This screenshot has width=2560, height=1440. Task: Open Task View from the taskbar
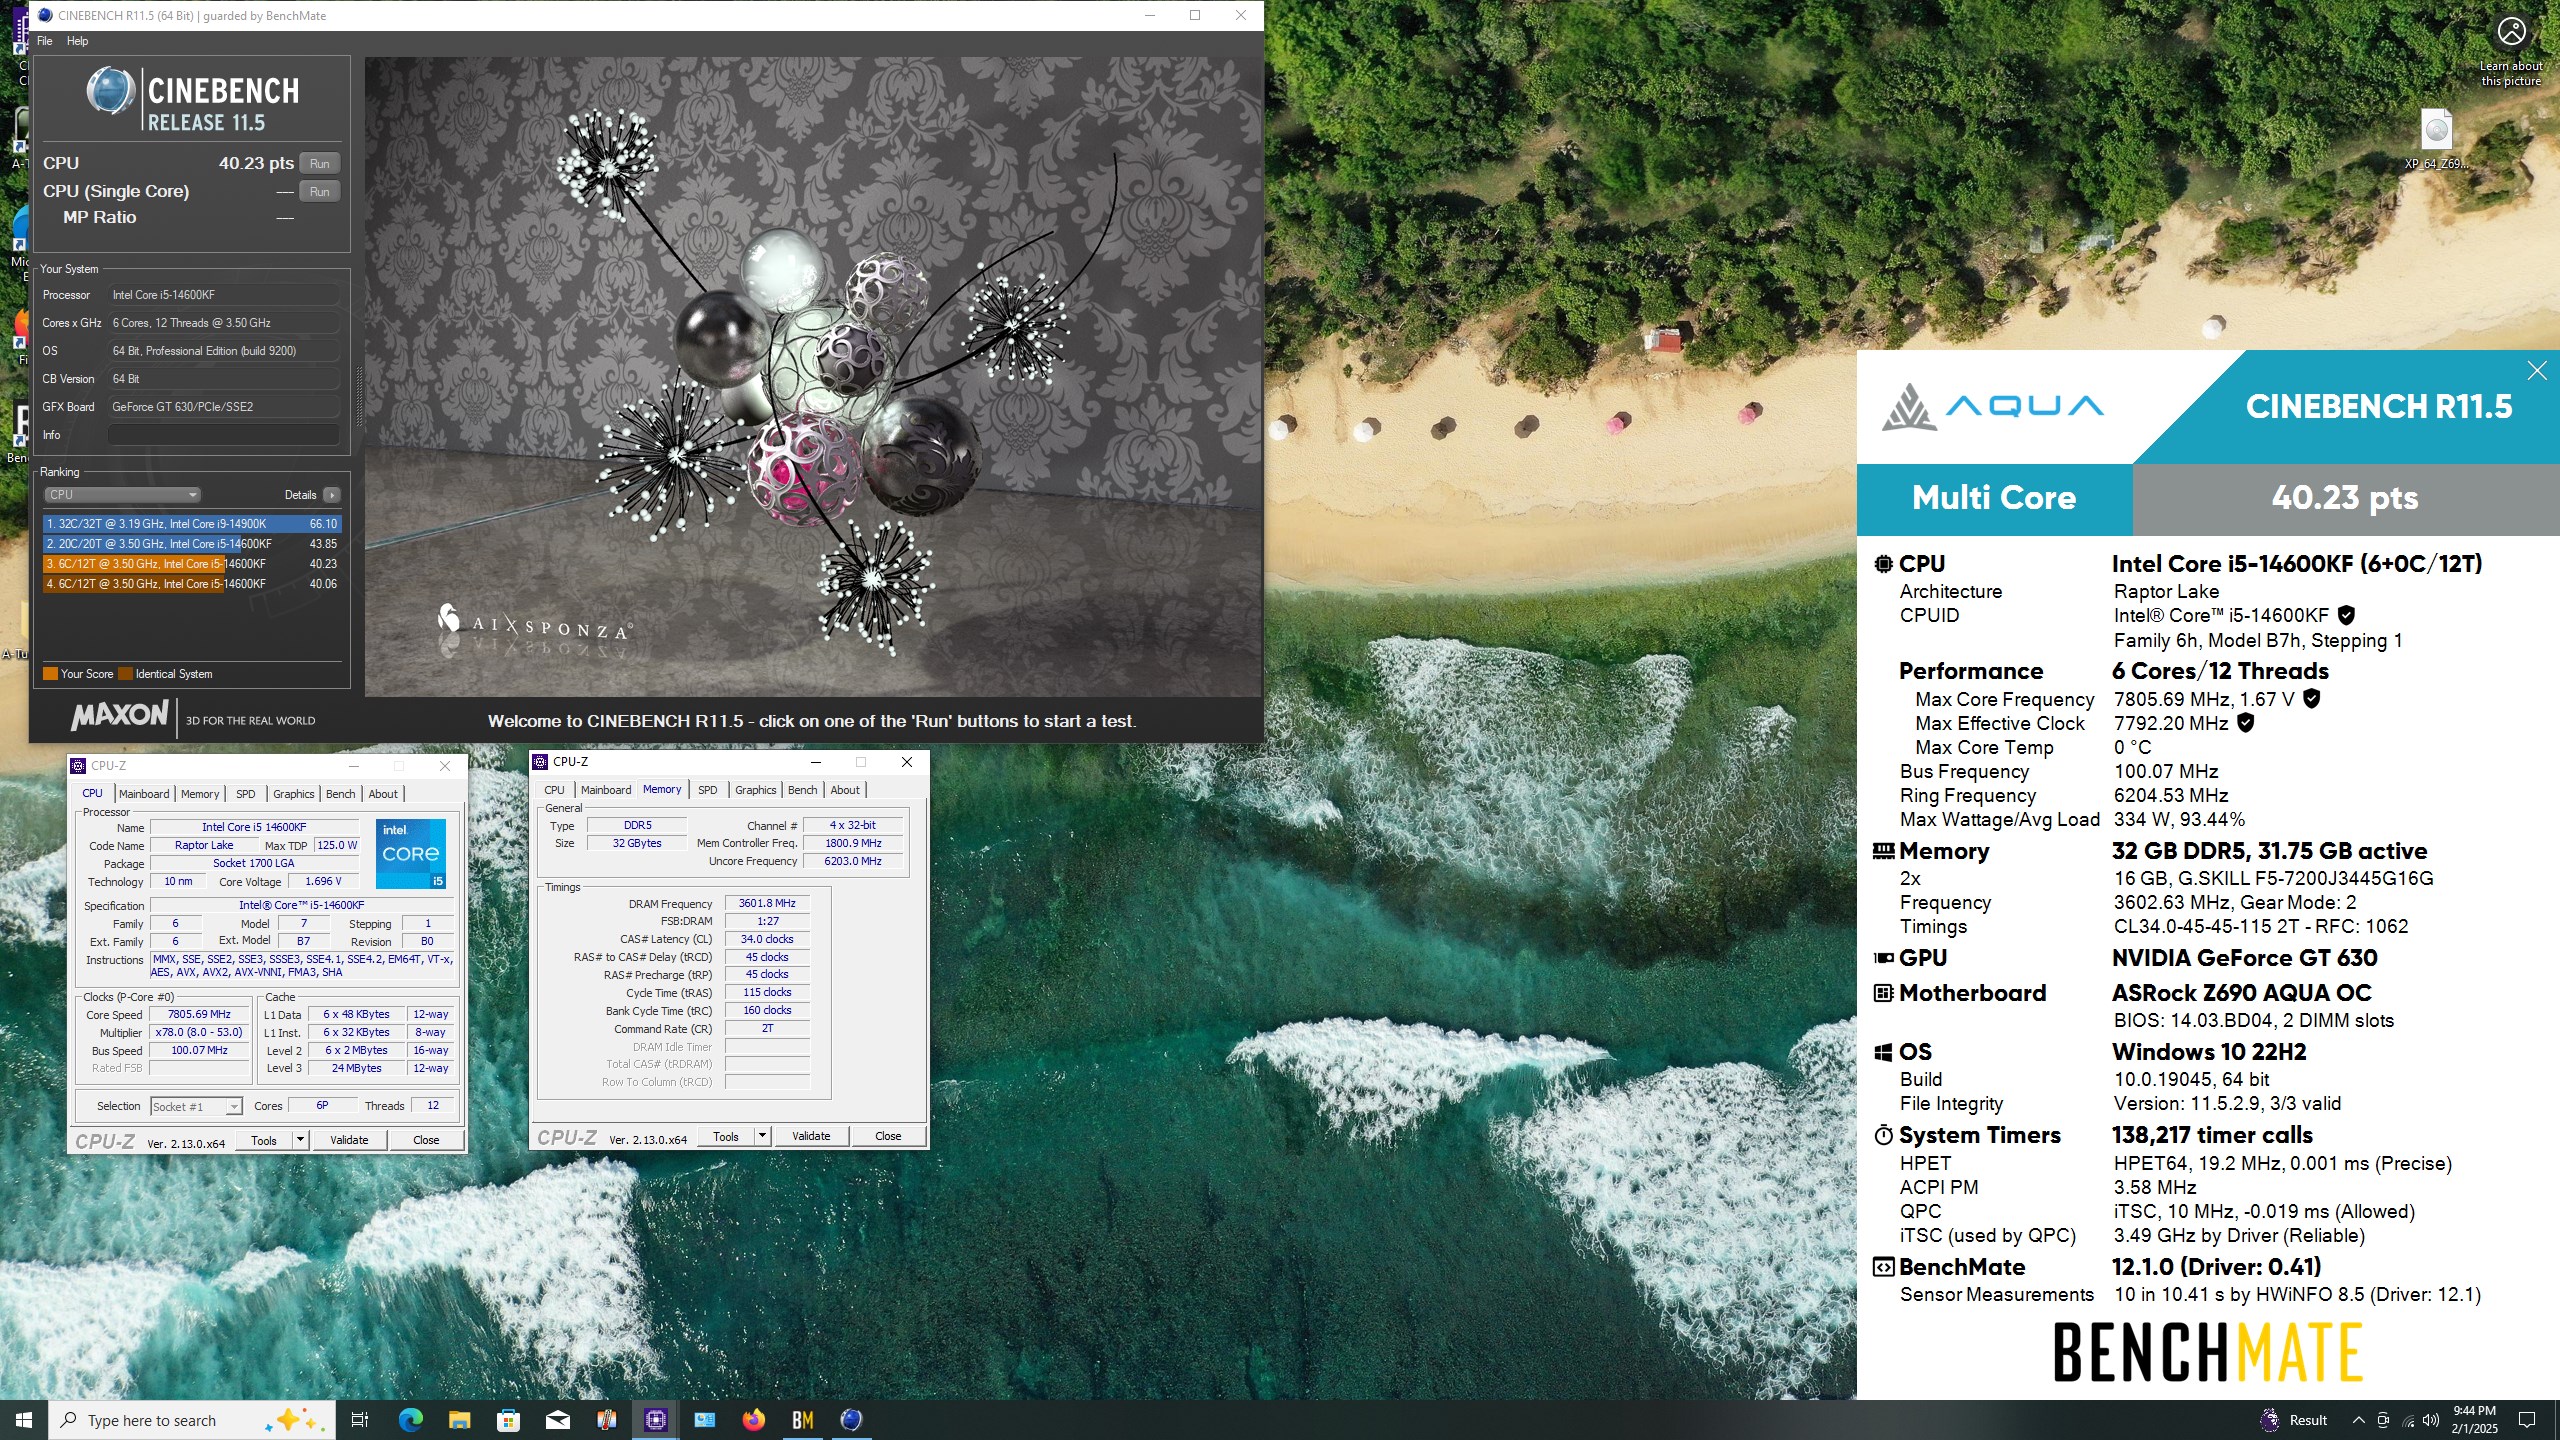(x=360, y=1420)
